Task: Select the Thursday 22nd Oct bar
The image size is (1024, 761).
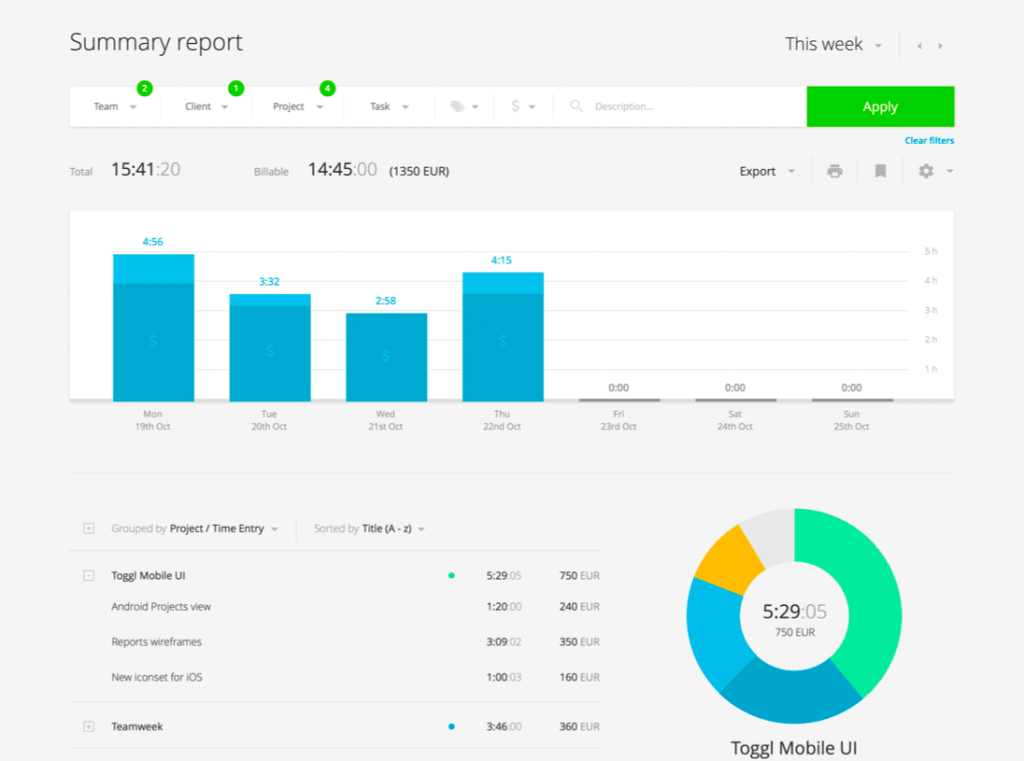Action: coord(503,336)
